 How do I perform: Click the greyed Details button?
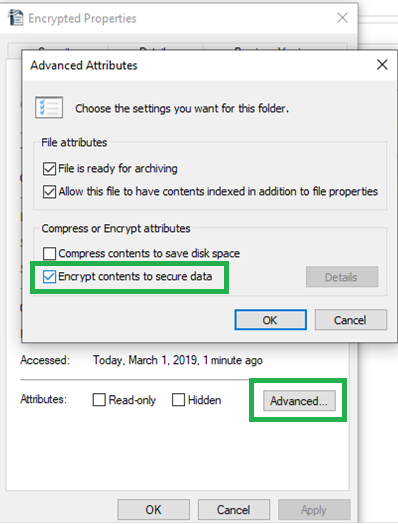click(x=342, y=277)
